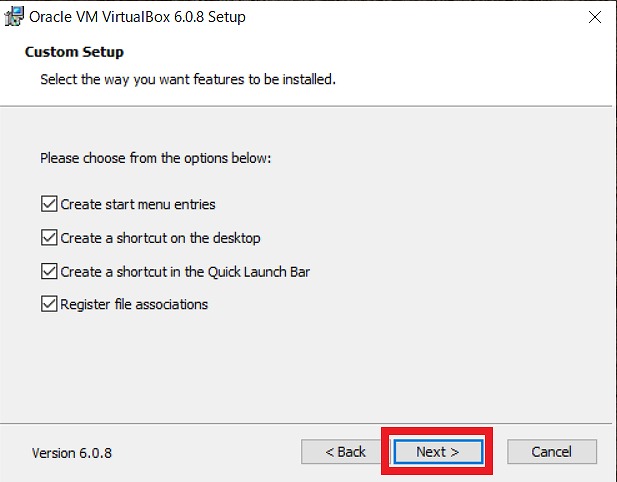Click the Version 6.0.8 label
This screenshot has width=617, height=482.
pos(72,453)
